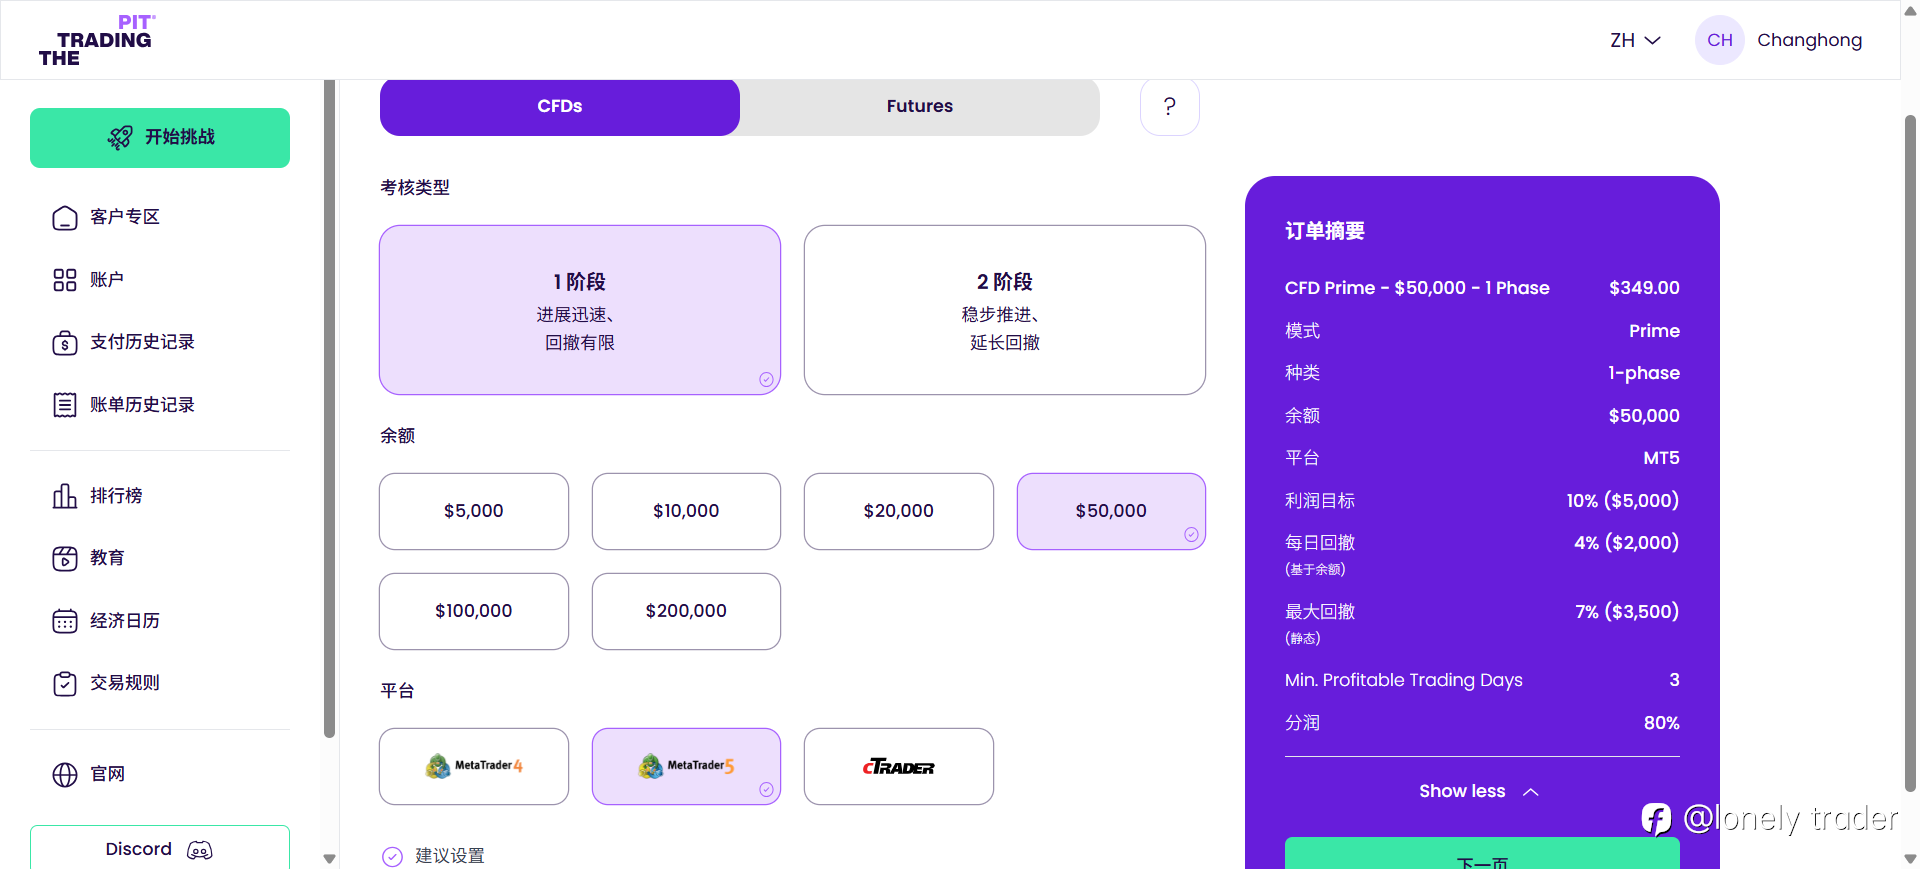Viewport: 1920px width, 869px height.
Task: Open 交易规则 link
Action: point(125,683)
